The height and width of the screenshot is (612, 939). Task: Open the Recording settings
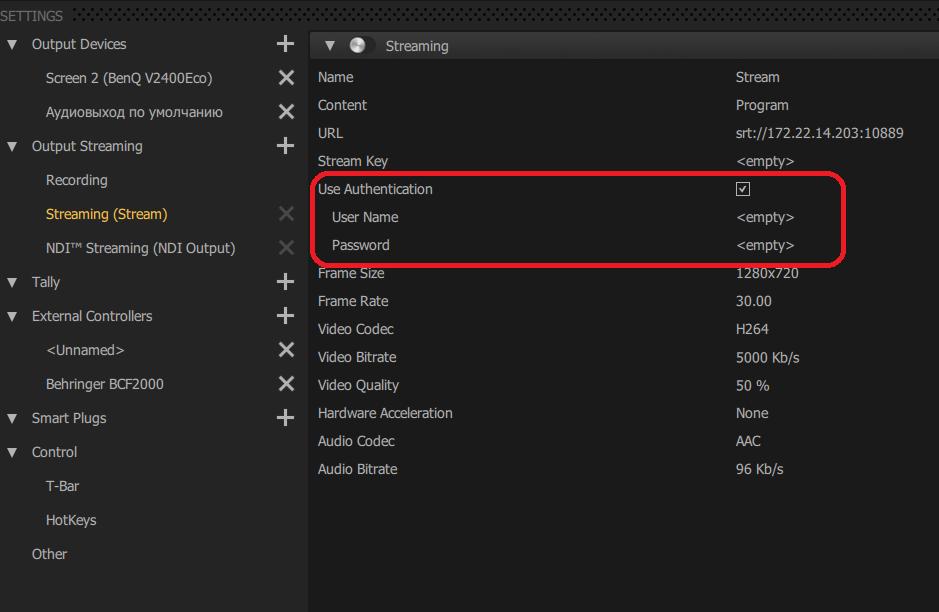[x=77, y=180]
